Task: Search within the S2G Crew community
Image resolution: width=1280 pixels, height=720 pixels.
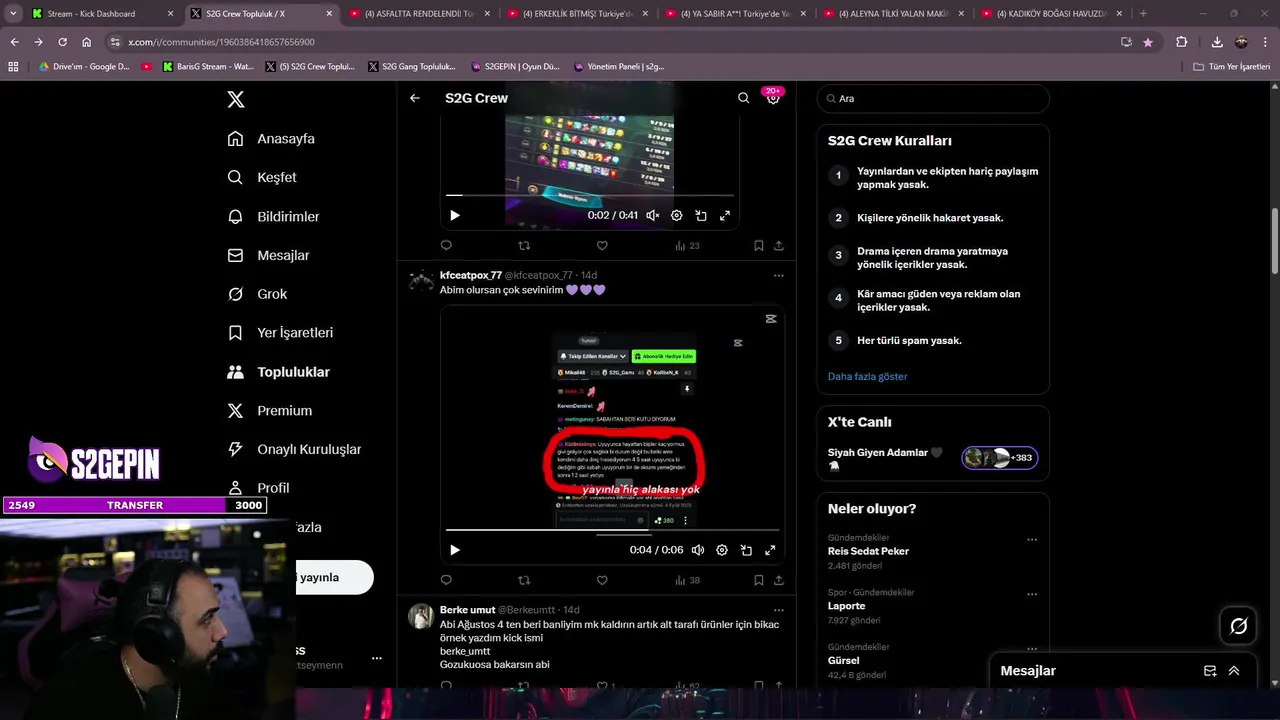Action: tap(743, 98)
